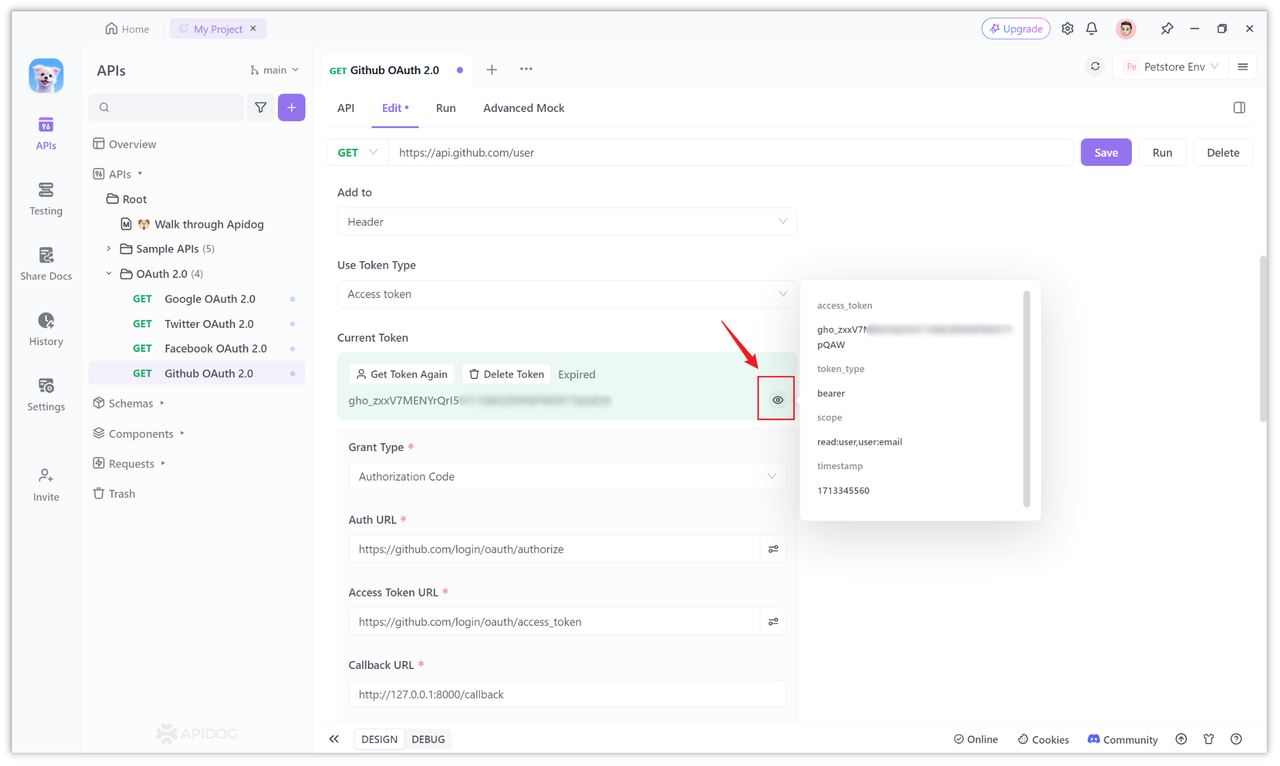The height and width of the screenshot is (766, 1280).
Task: Click the filter icon beside search
Action: tap(260, 107)
